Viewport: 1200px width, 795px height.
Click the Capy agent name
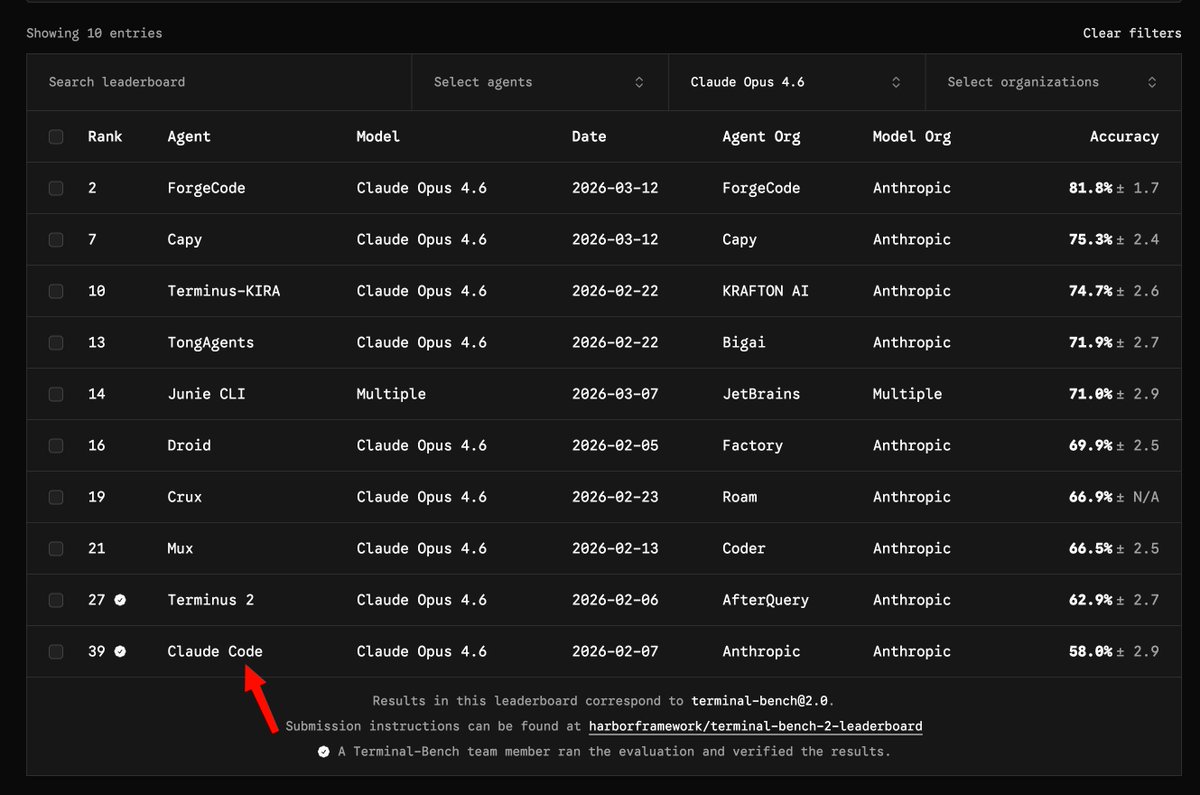[x=185, y=240]
